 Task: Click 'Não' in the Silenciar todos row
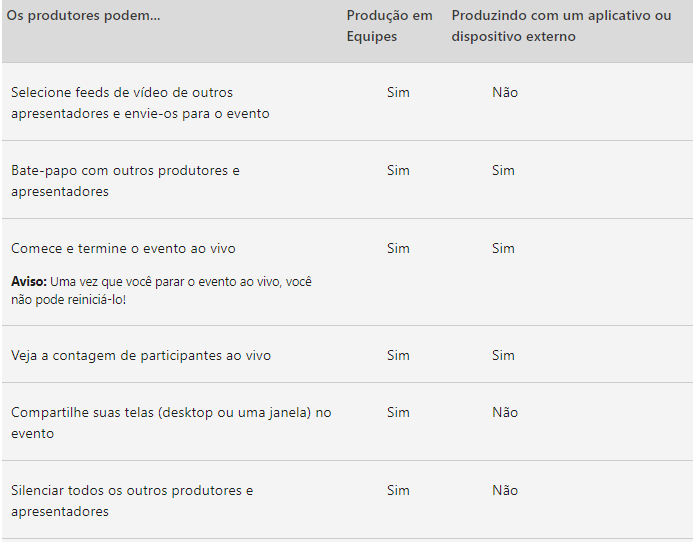(505, 490)
